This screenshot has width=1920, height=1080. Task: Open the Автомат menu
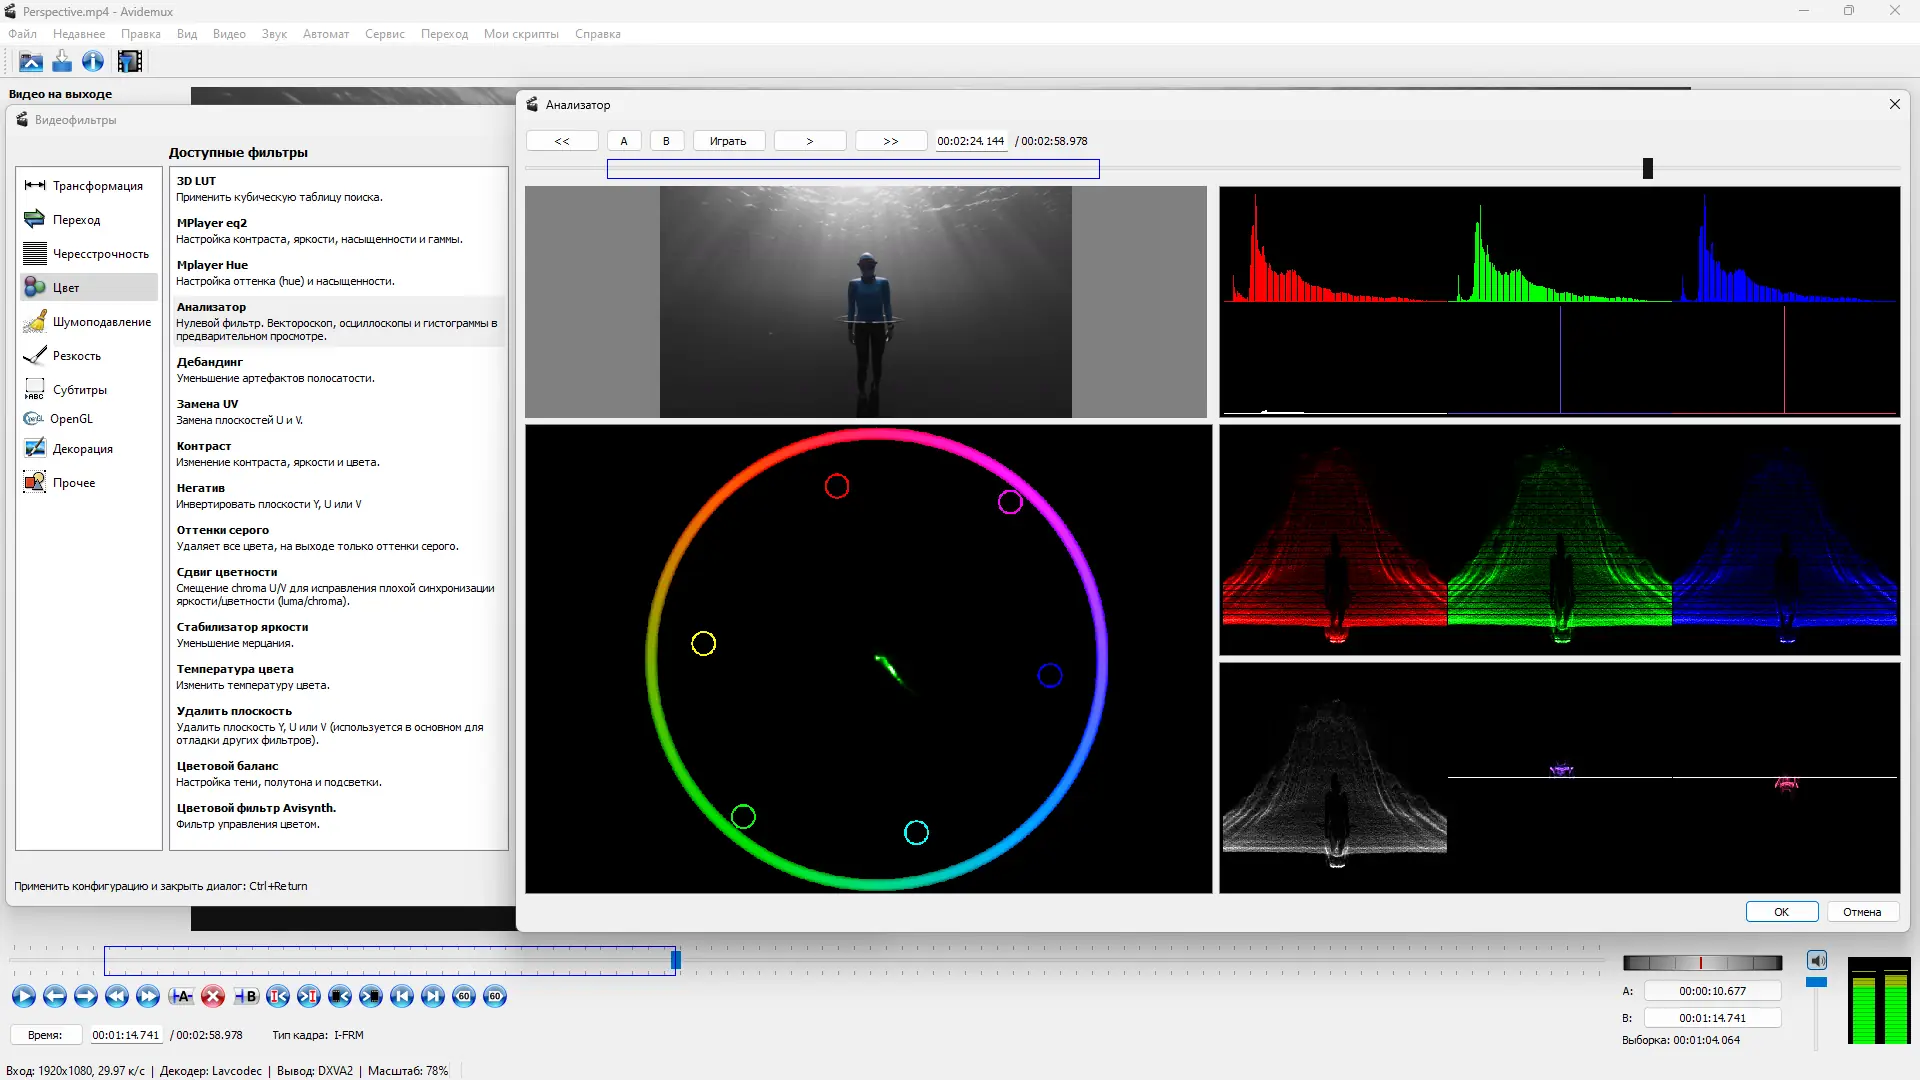click(x=326, y=34)
